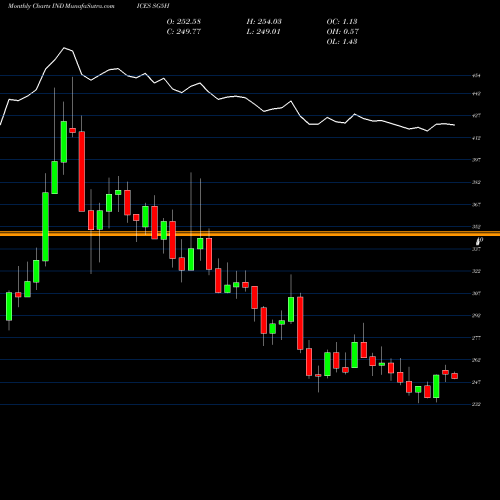This screenshot has height=500, width=500.
Task: Click the 'ICES SGSH' symbol label
Action: [x=153, y=6]
